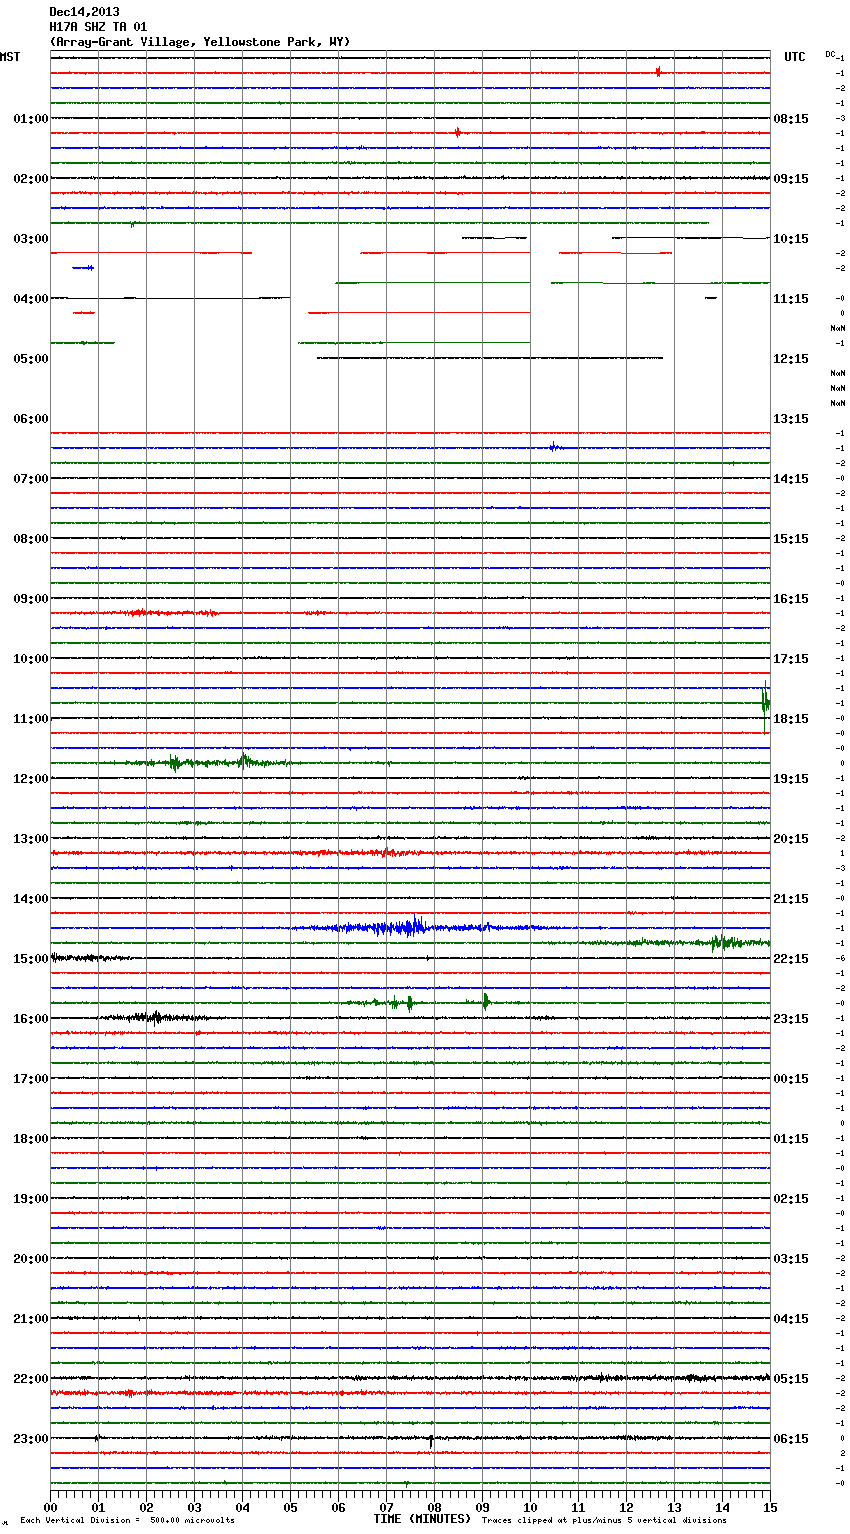Select the 22:00 MST time label
Image resolution: width=850 pixels, height=1534 pixels.
click(x=30, y=1379)
